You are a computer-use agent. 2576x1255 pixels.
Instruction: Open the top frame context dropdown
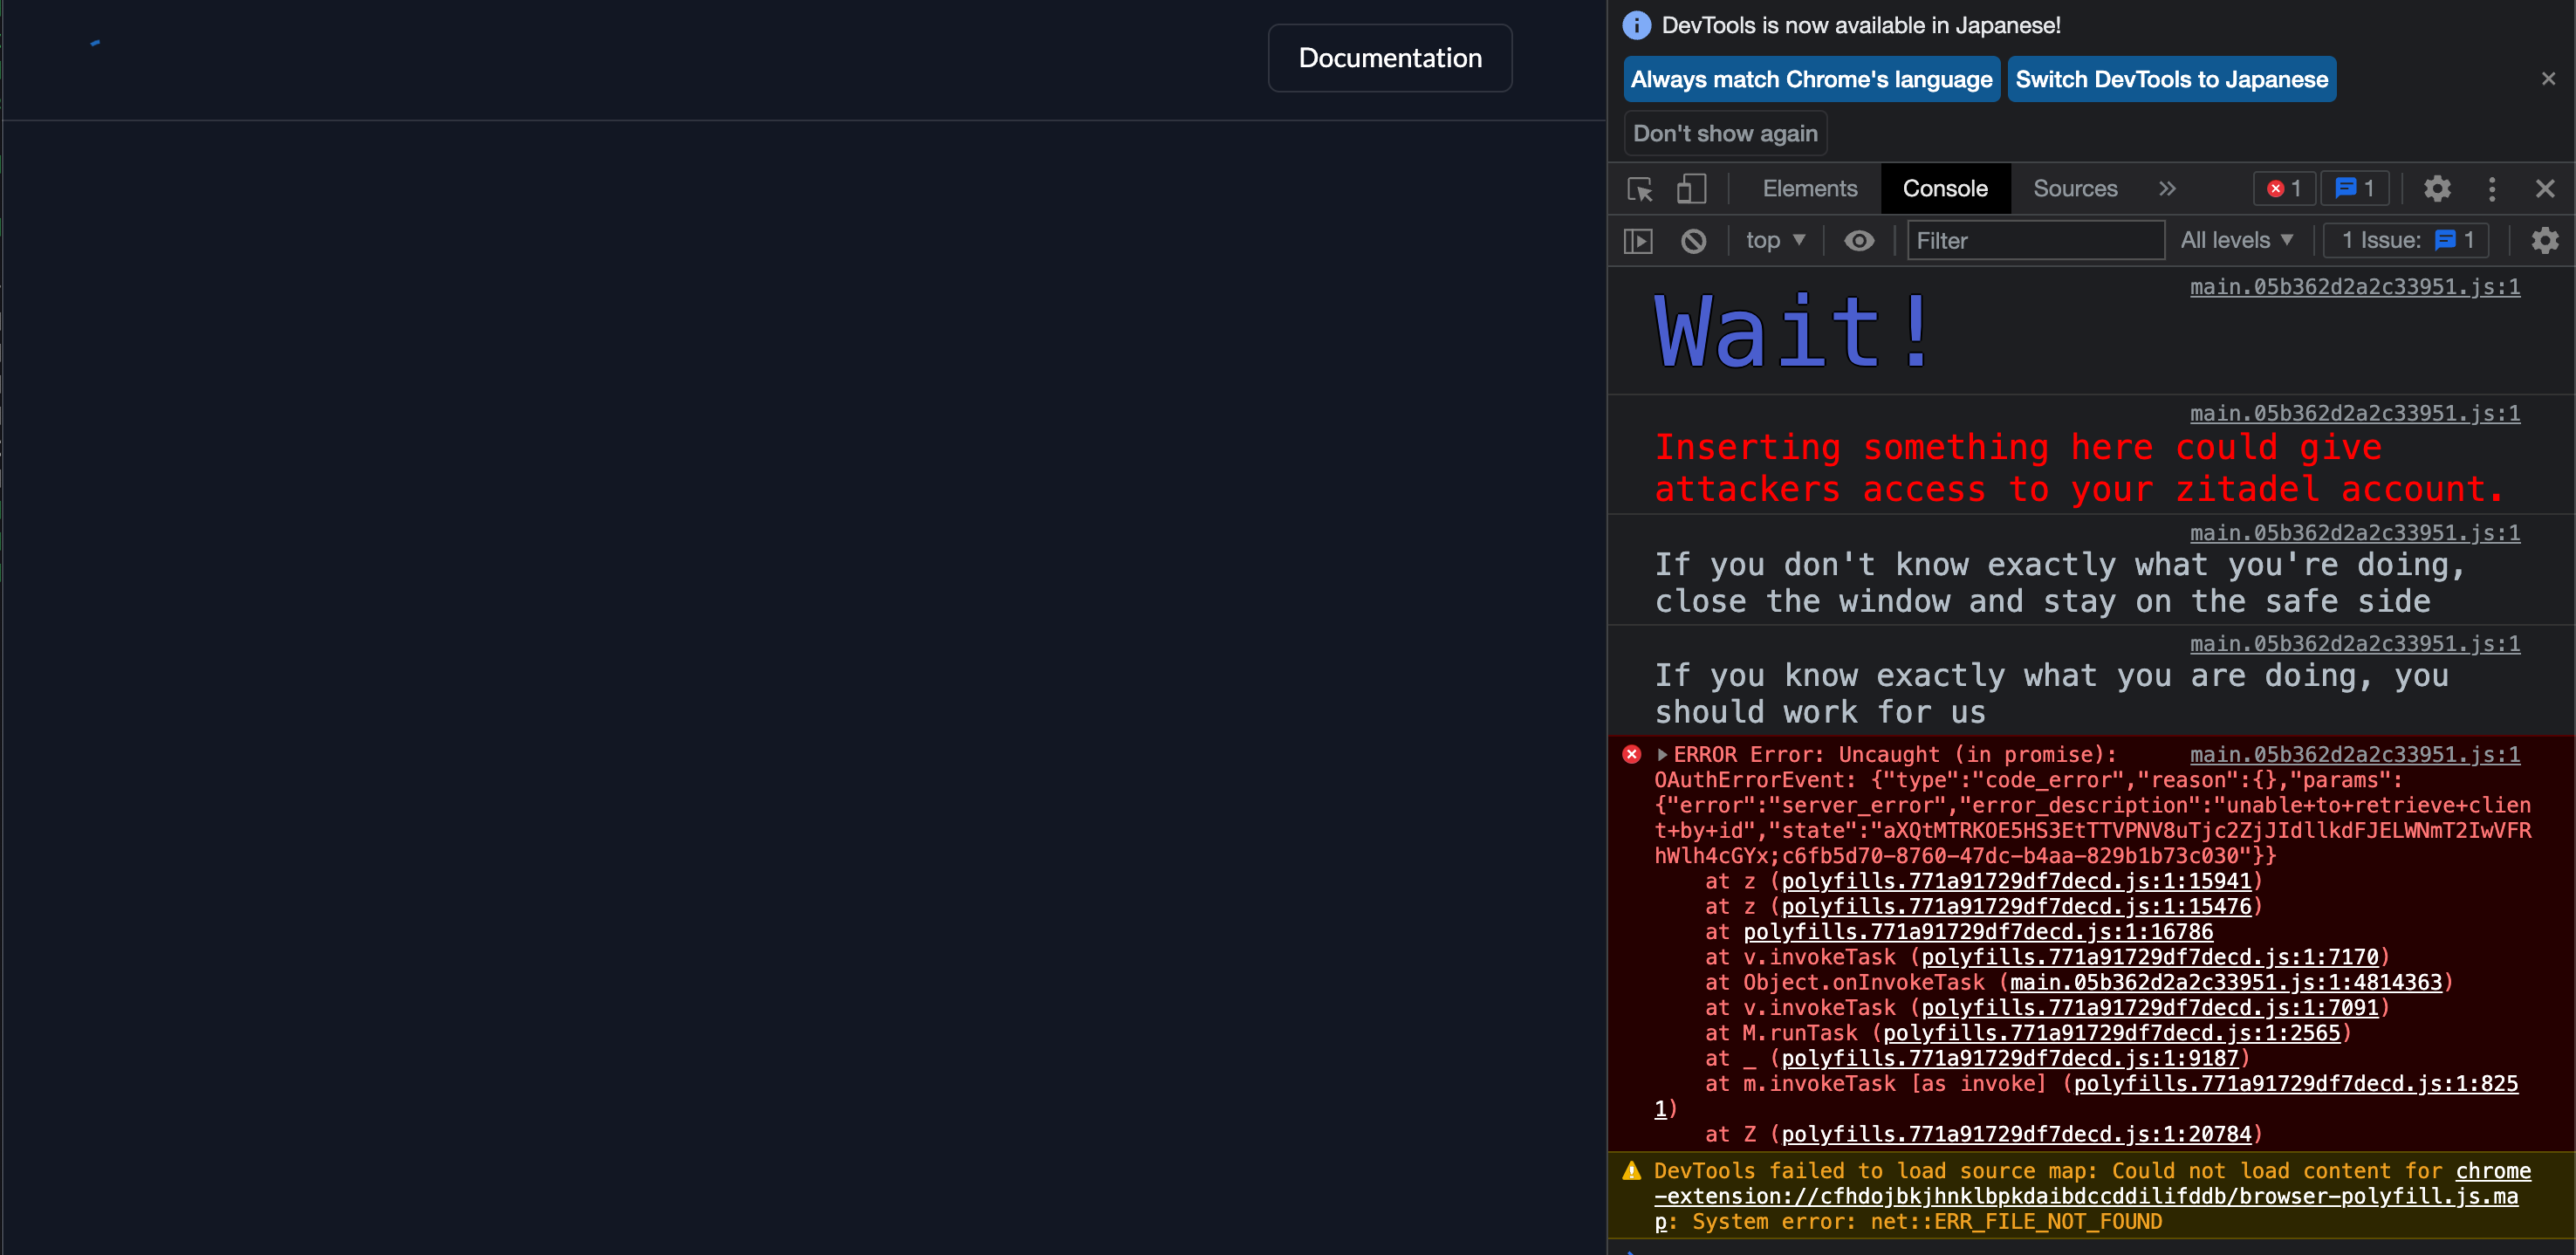pyautogui.click(x=1775, y=240)
